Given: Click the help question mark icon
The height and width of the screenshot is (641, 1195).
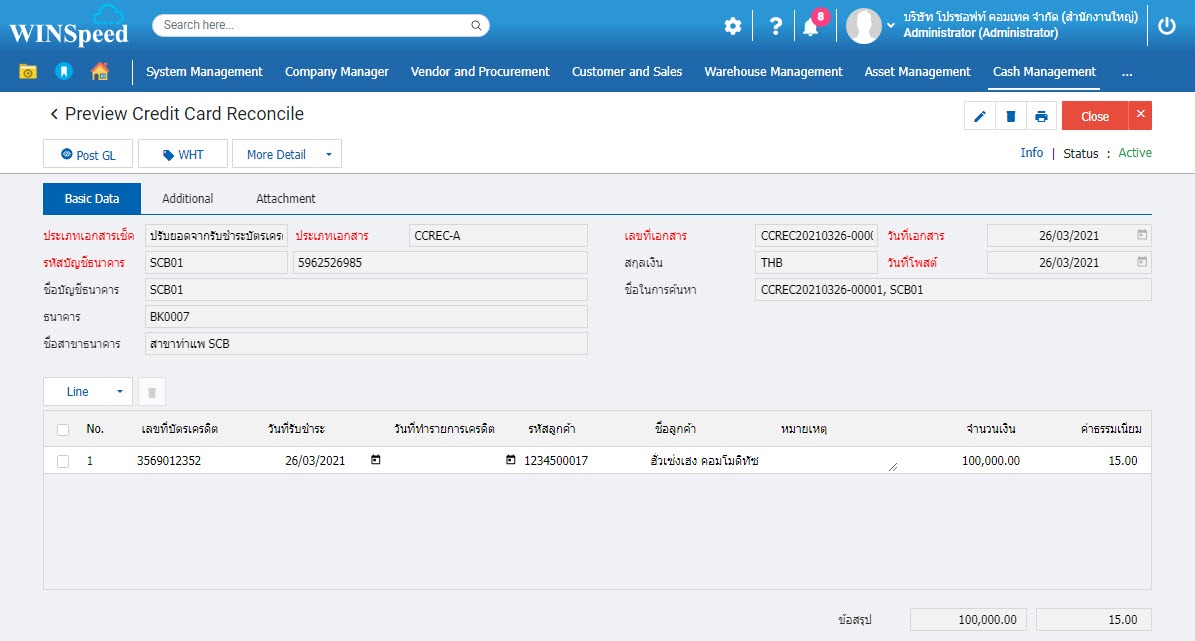Looking at the screenshot, I should coord(775,26).
